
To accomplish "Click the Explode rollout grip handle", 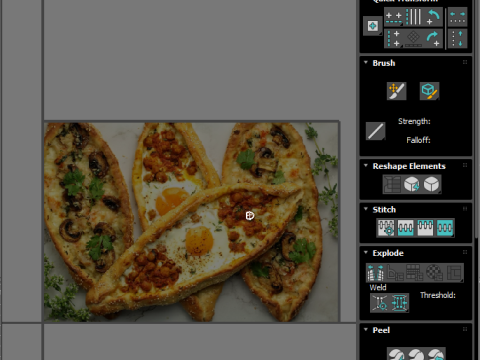I will point(465,252).
